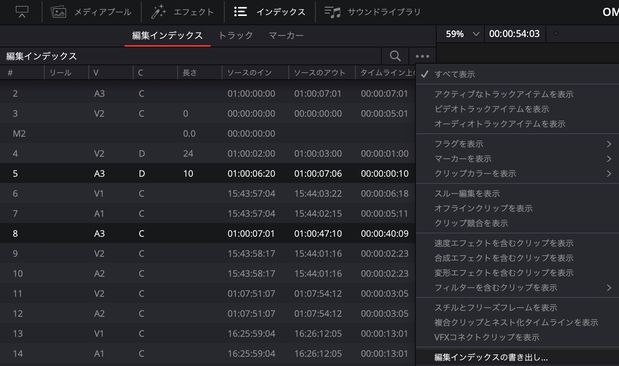Click the 00:00:54:03 timecode field

pyautogui.click(x=514, y=34)
